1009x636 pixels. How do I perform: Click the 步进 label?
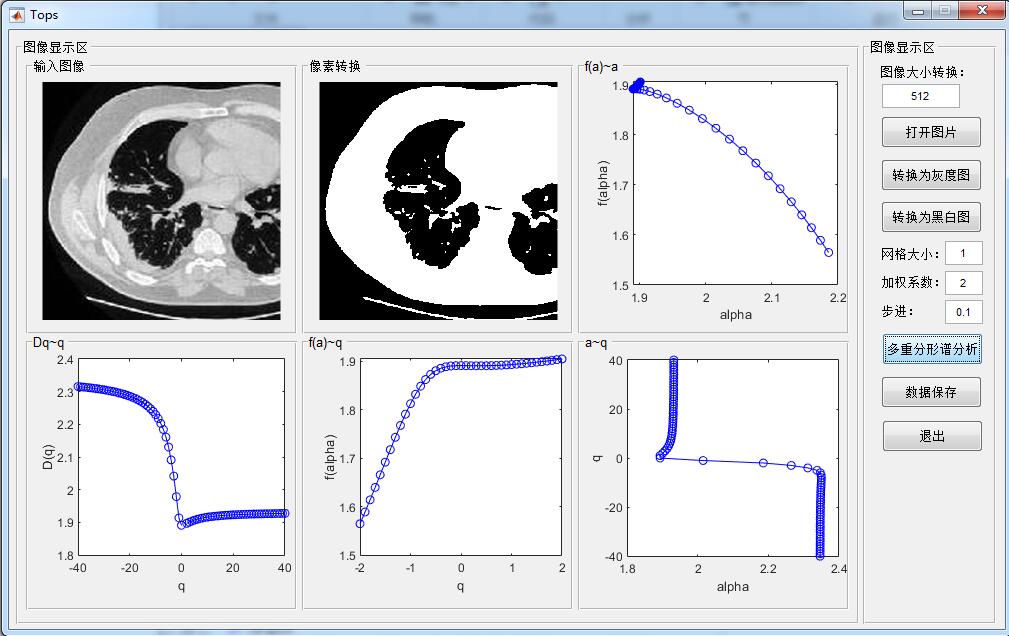coord(897,312)
